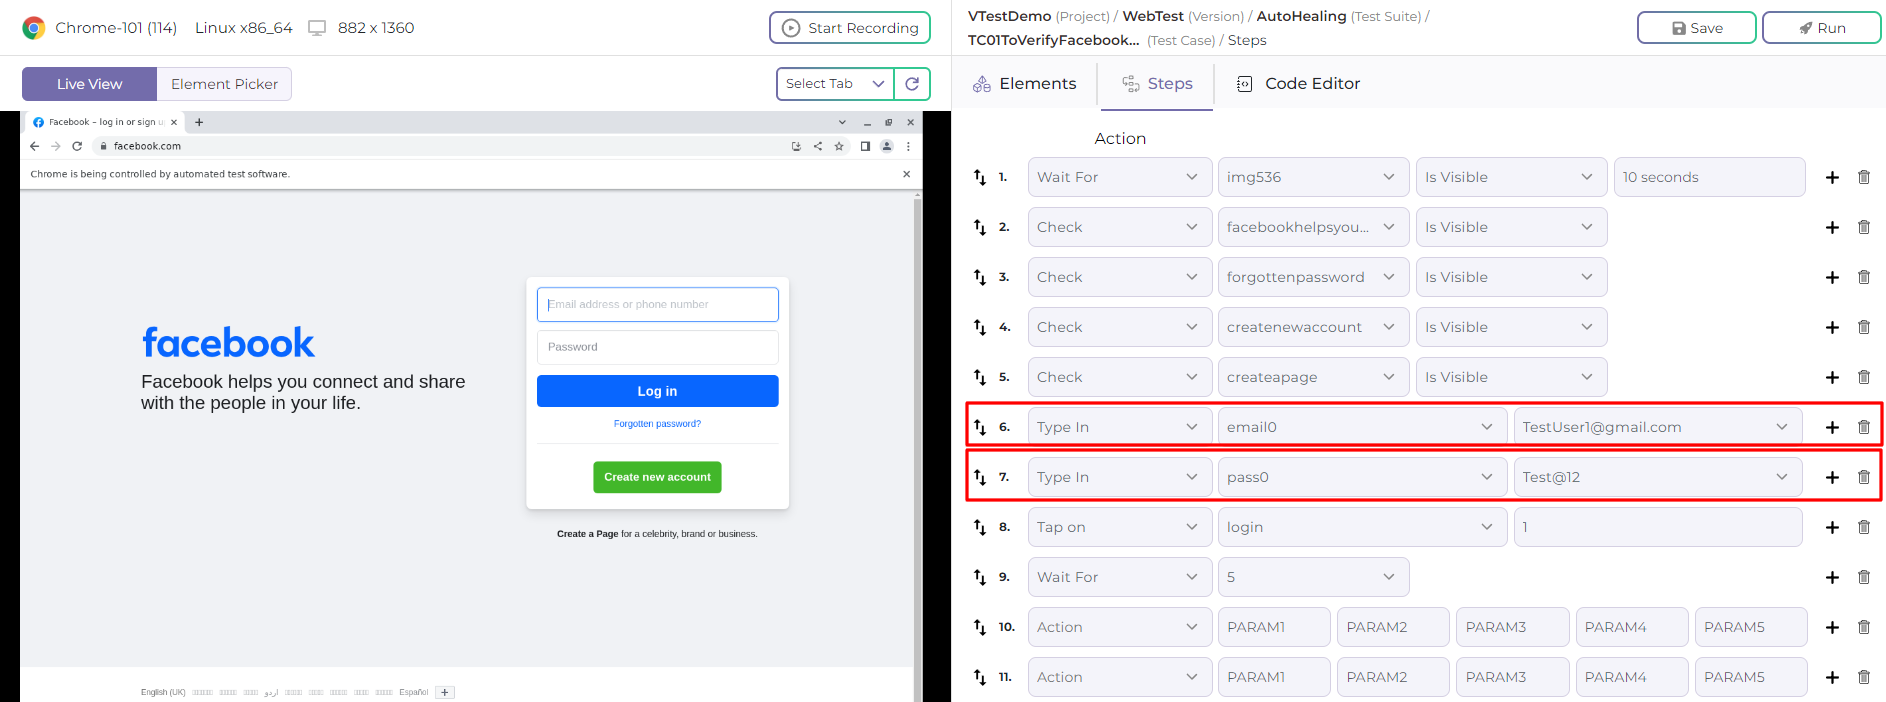Open the email0 element dropdown in step 6
Screen dimensions: 1886x702
point(1362,427)
